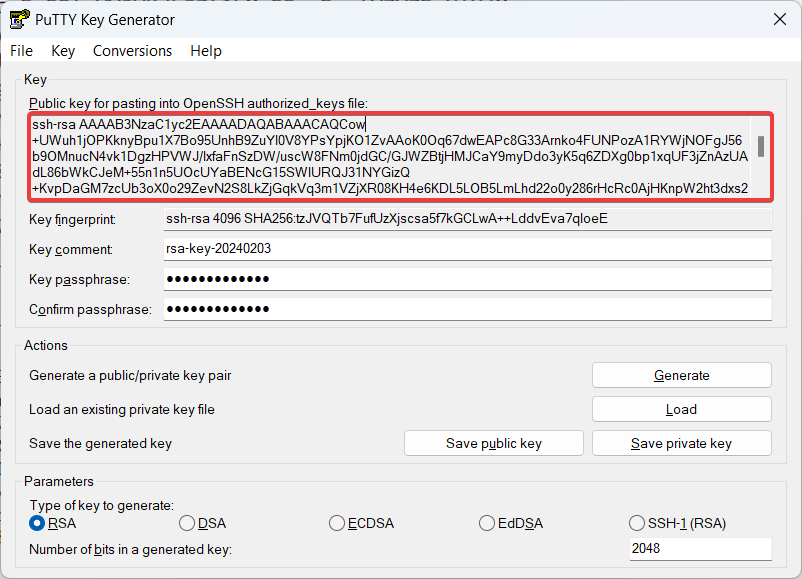Focus the Key passphrase field
Screen dimensions: 802x579
(467, 279)
